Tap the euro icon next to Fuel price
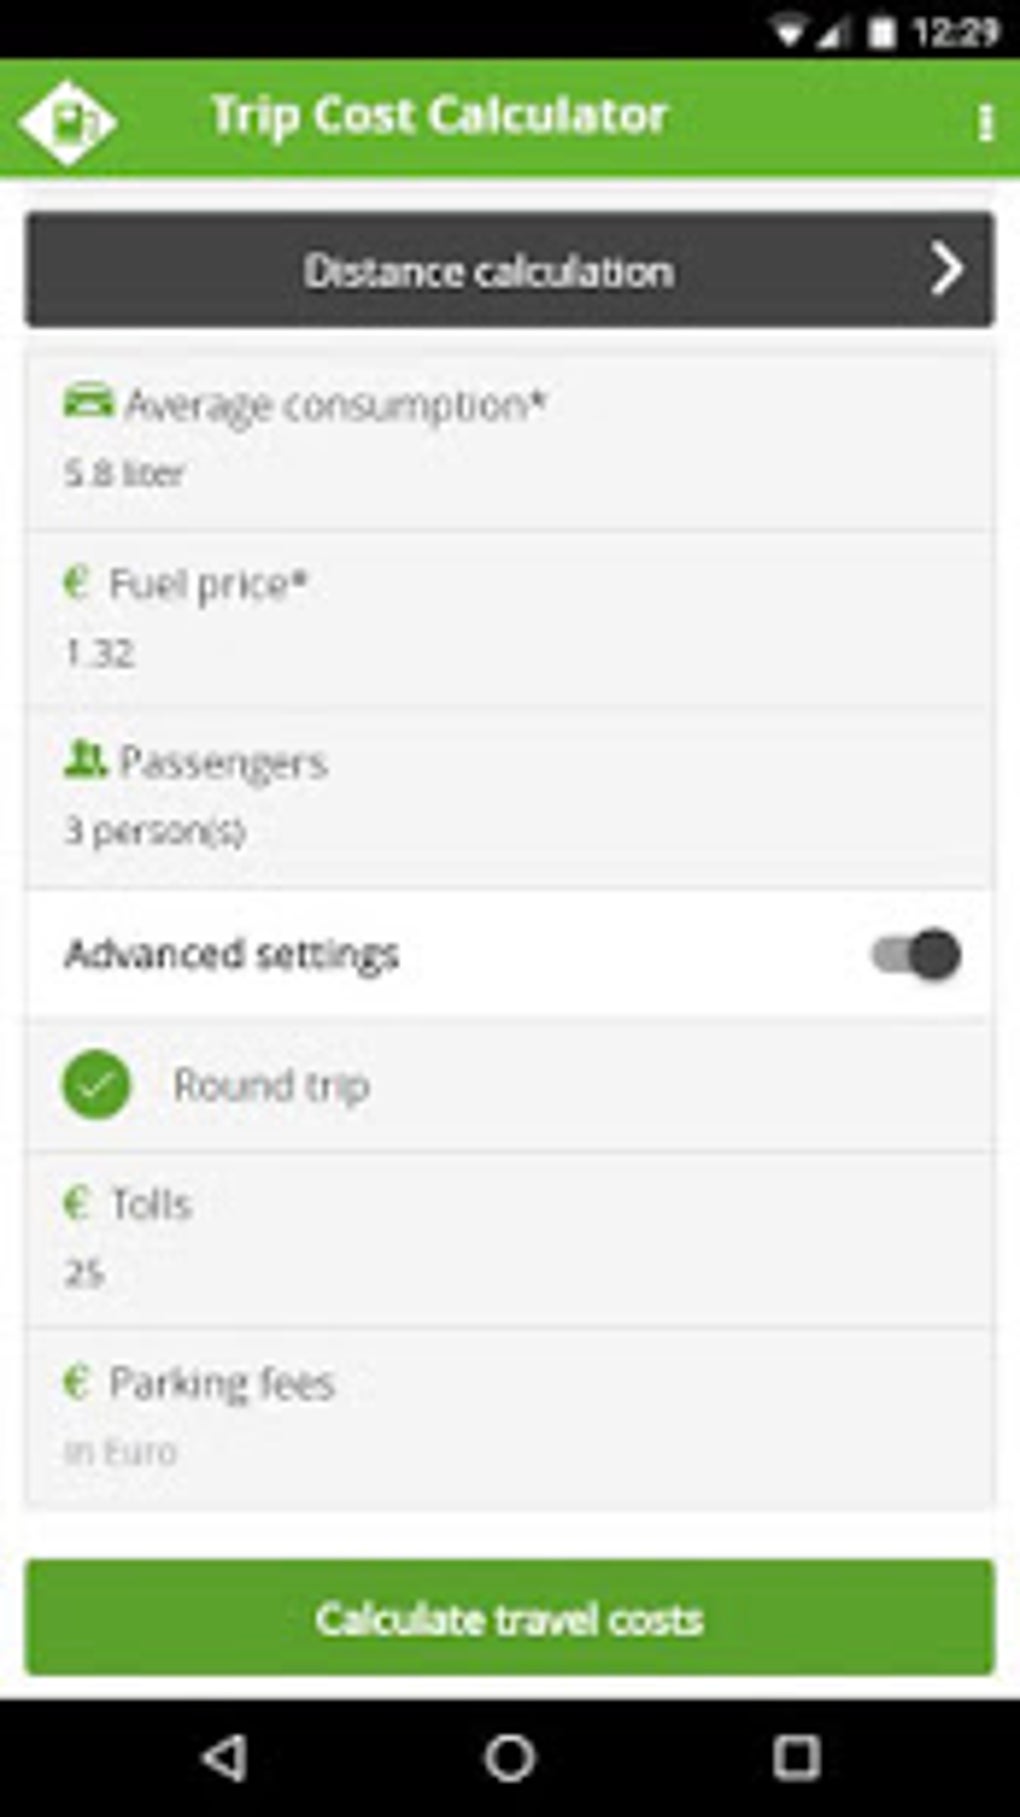Image resolution: width=1020 pixels, height=1817 pixels. pos(76,582)
